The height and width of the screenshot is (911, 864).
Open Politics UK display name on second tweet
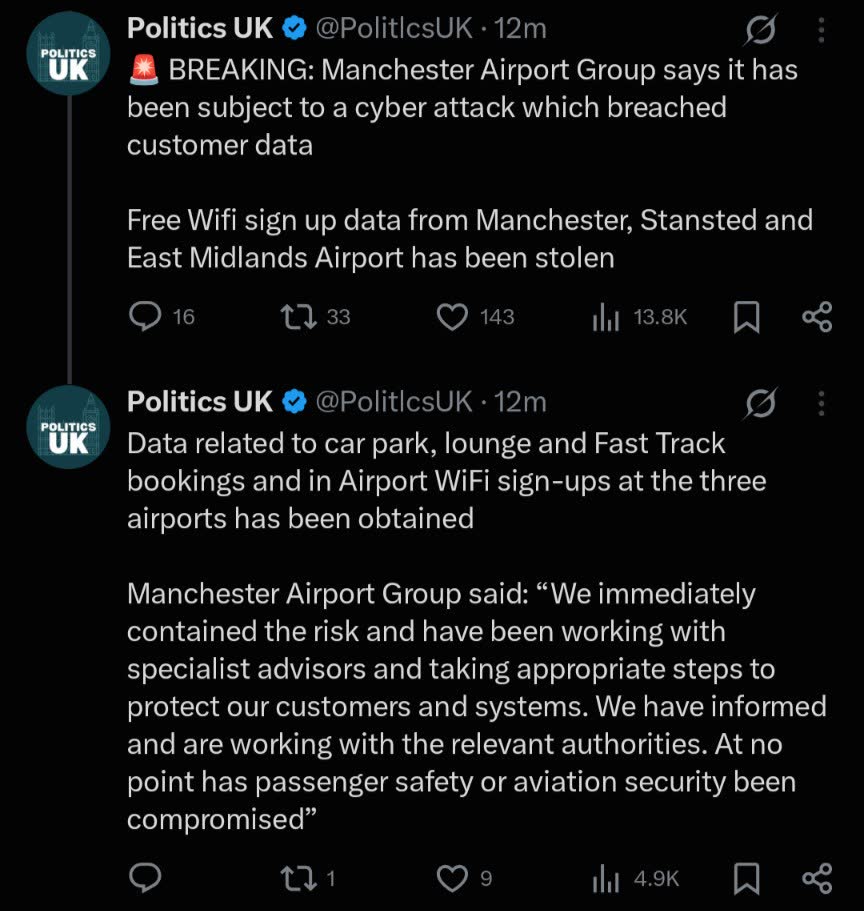199,401
